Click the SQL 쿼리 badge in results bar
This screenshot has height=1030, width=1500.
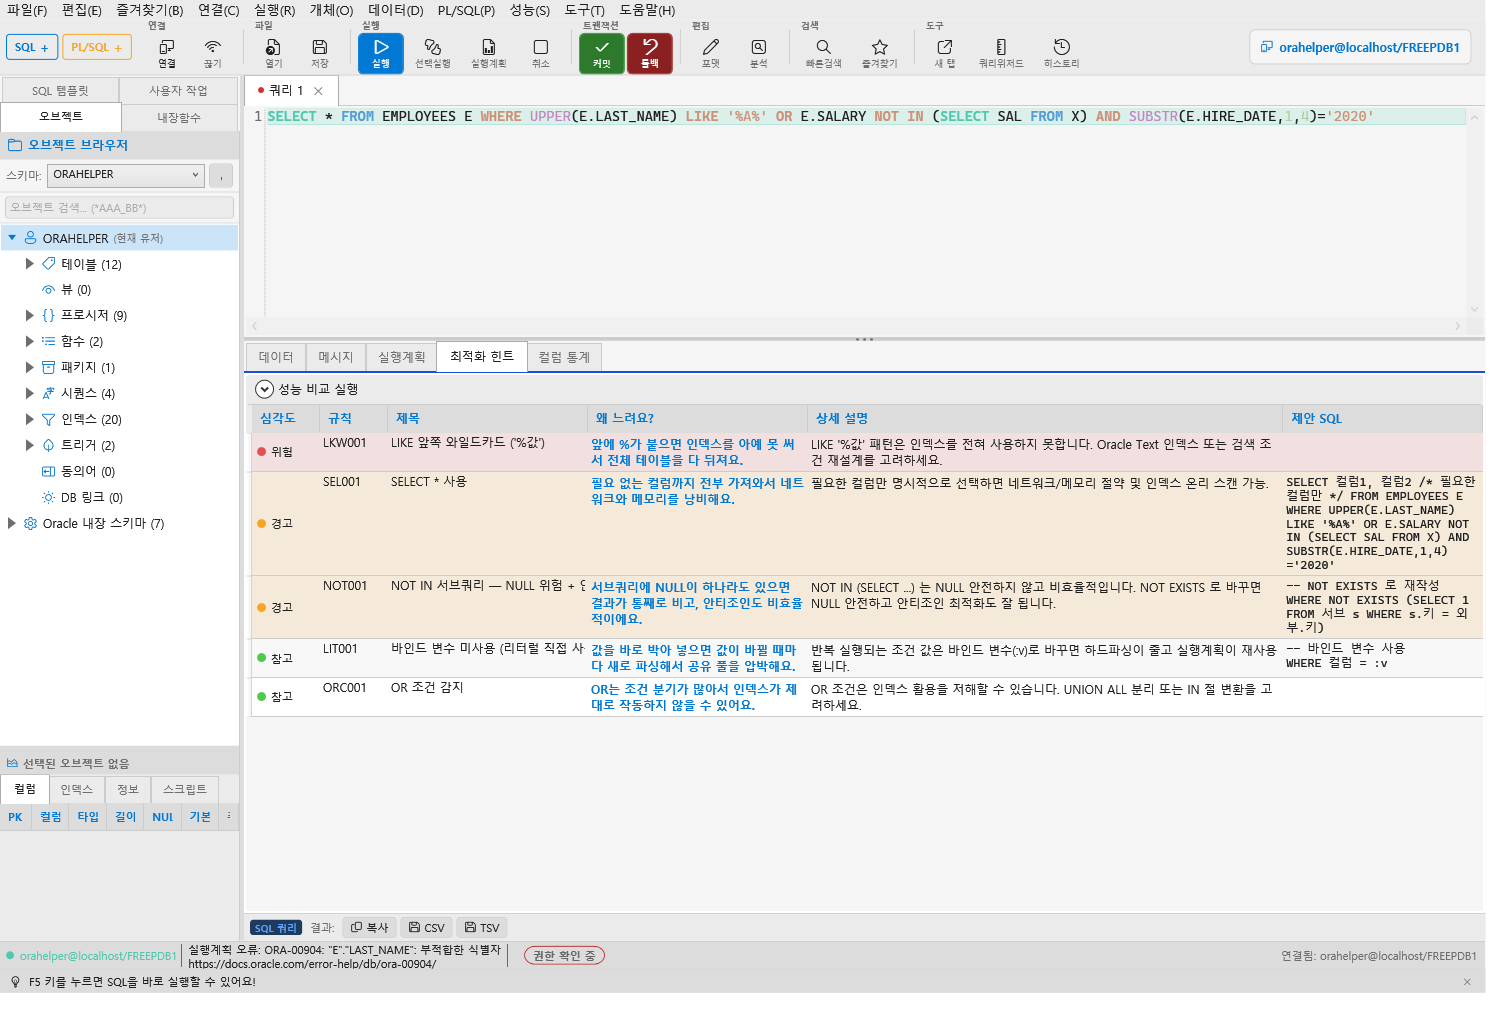pyautogui.click(x=276, y=928)
